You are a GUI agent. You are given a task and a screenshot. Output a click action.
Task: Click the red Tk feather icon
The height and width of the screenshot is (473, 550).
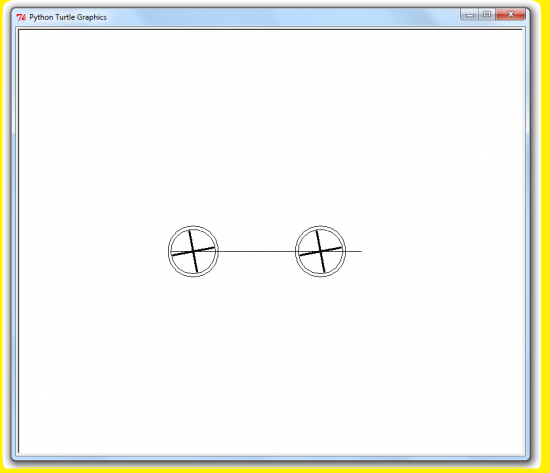click(x=21, y=17)
